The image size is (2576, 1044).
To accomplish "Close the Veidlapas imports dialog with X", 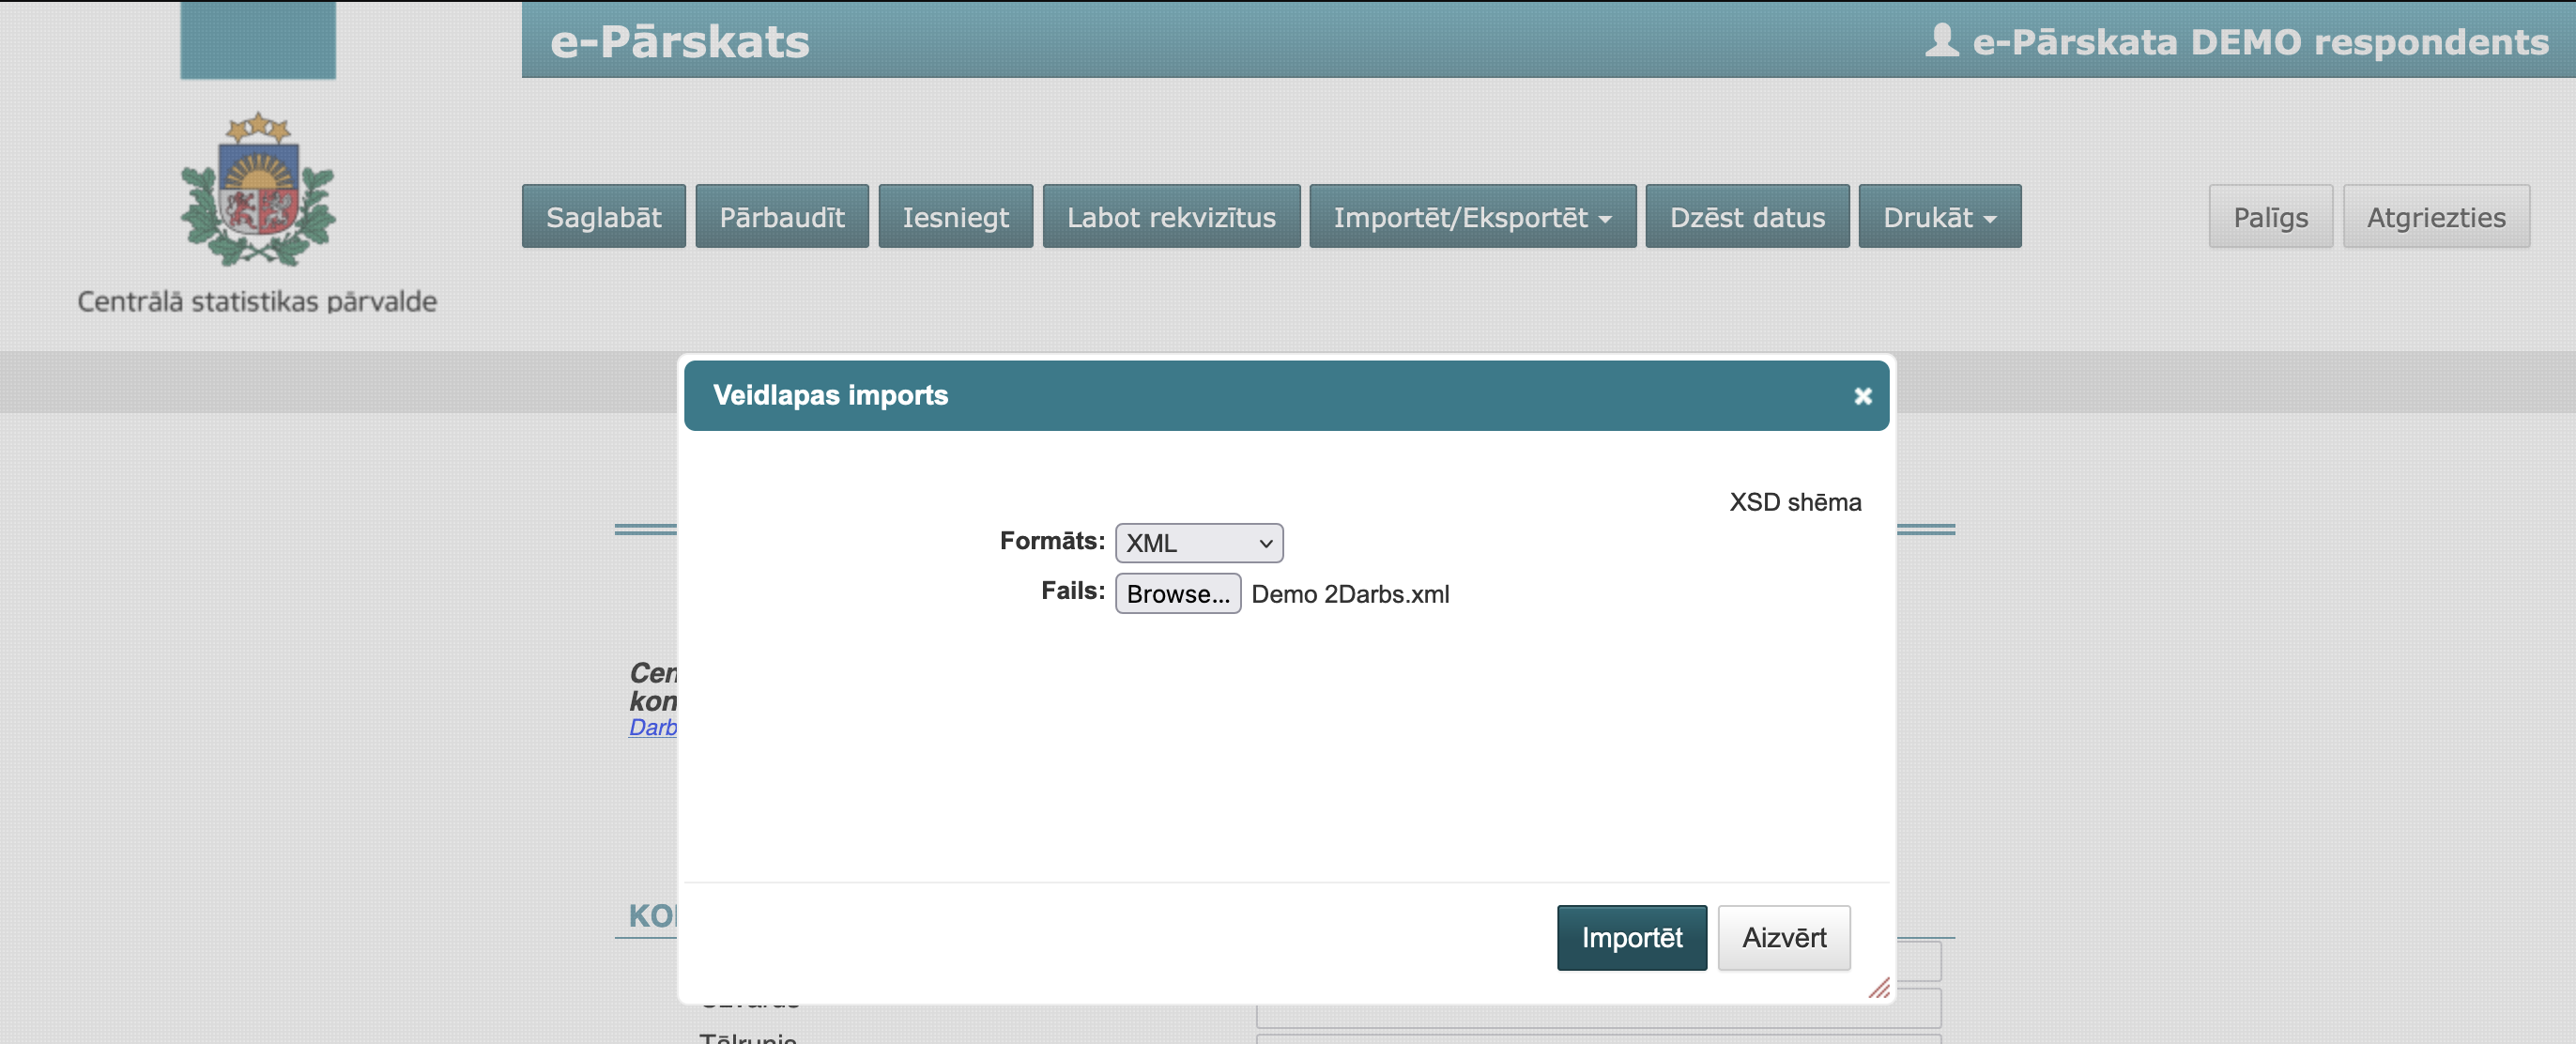I will [1862, 396].
